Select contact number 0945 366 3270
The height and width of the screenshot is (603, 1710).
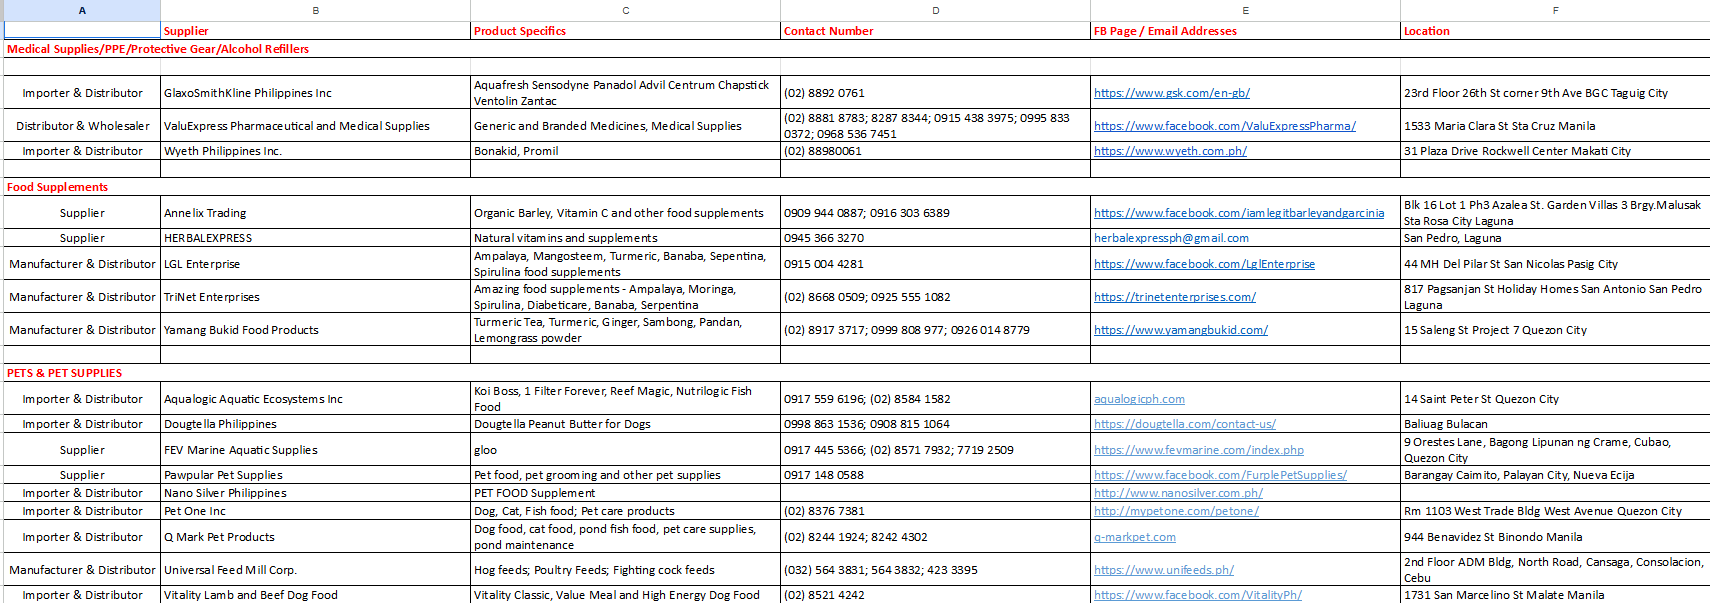[935, 238]
